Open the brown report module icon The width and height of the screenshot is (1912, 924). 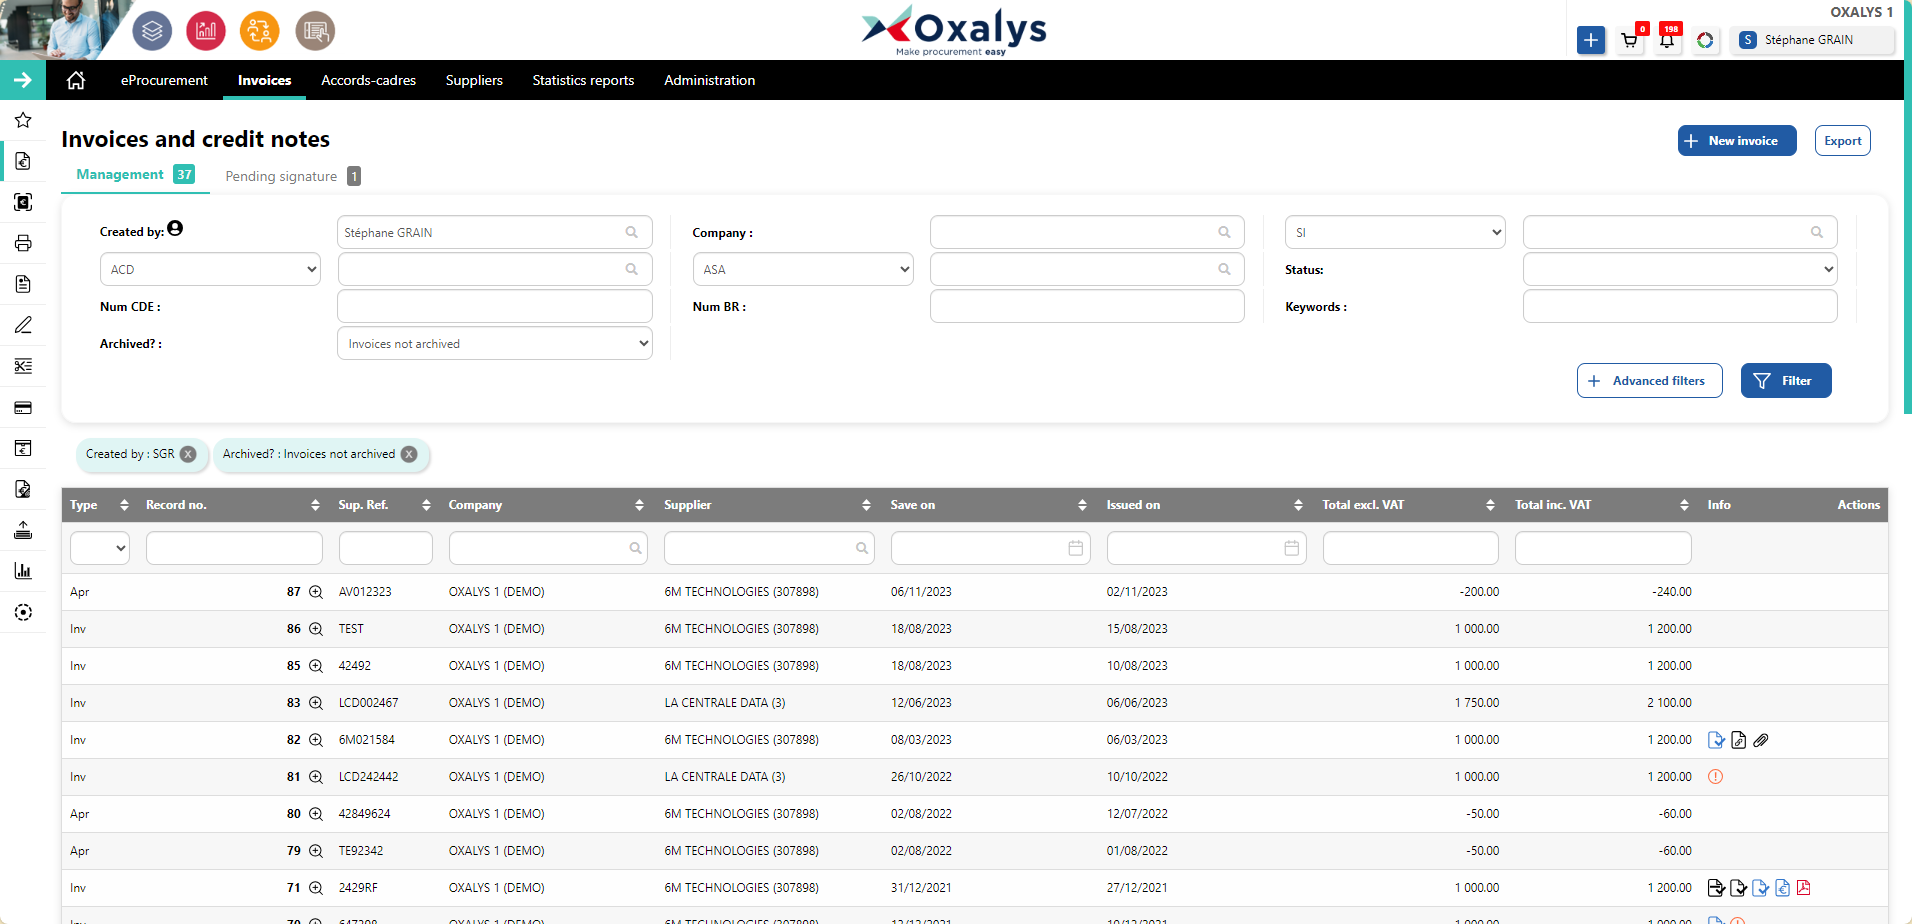pos(315,31)
